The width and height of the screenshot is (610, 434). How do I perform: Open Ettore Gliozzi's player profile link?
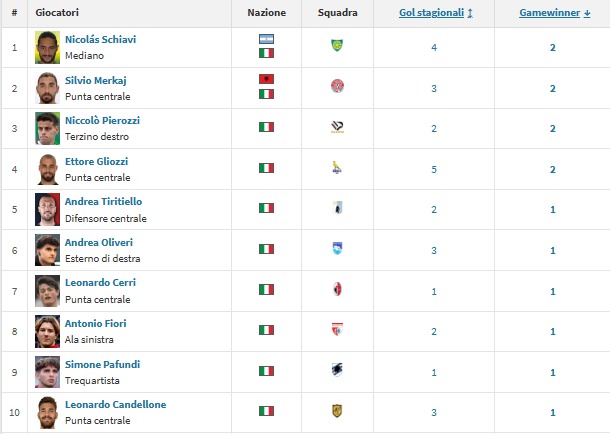[x=96, y=161]
